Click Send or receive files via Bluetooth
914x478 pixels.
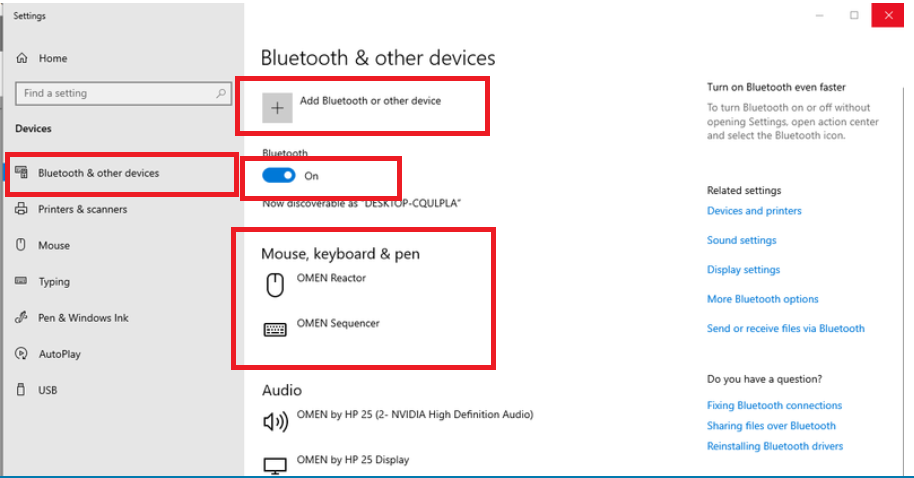pyautogui.click(x=785, y=329)
